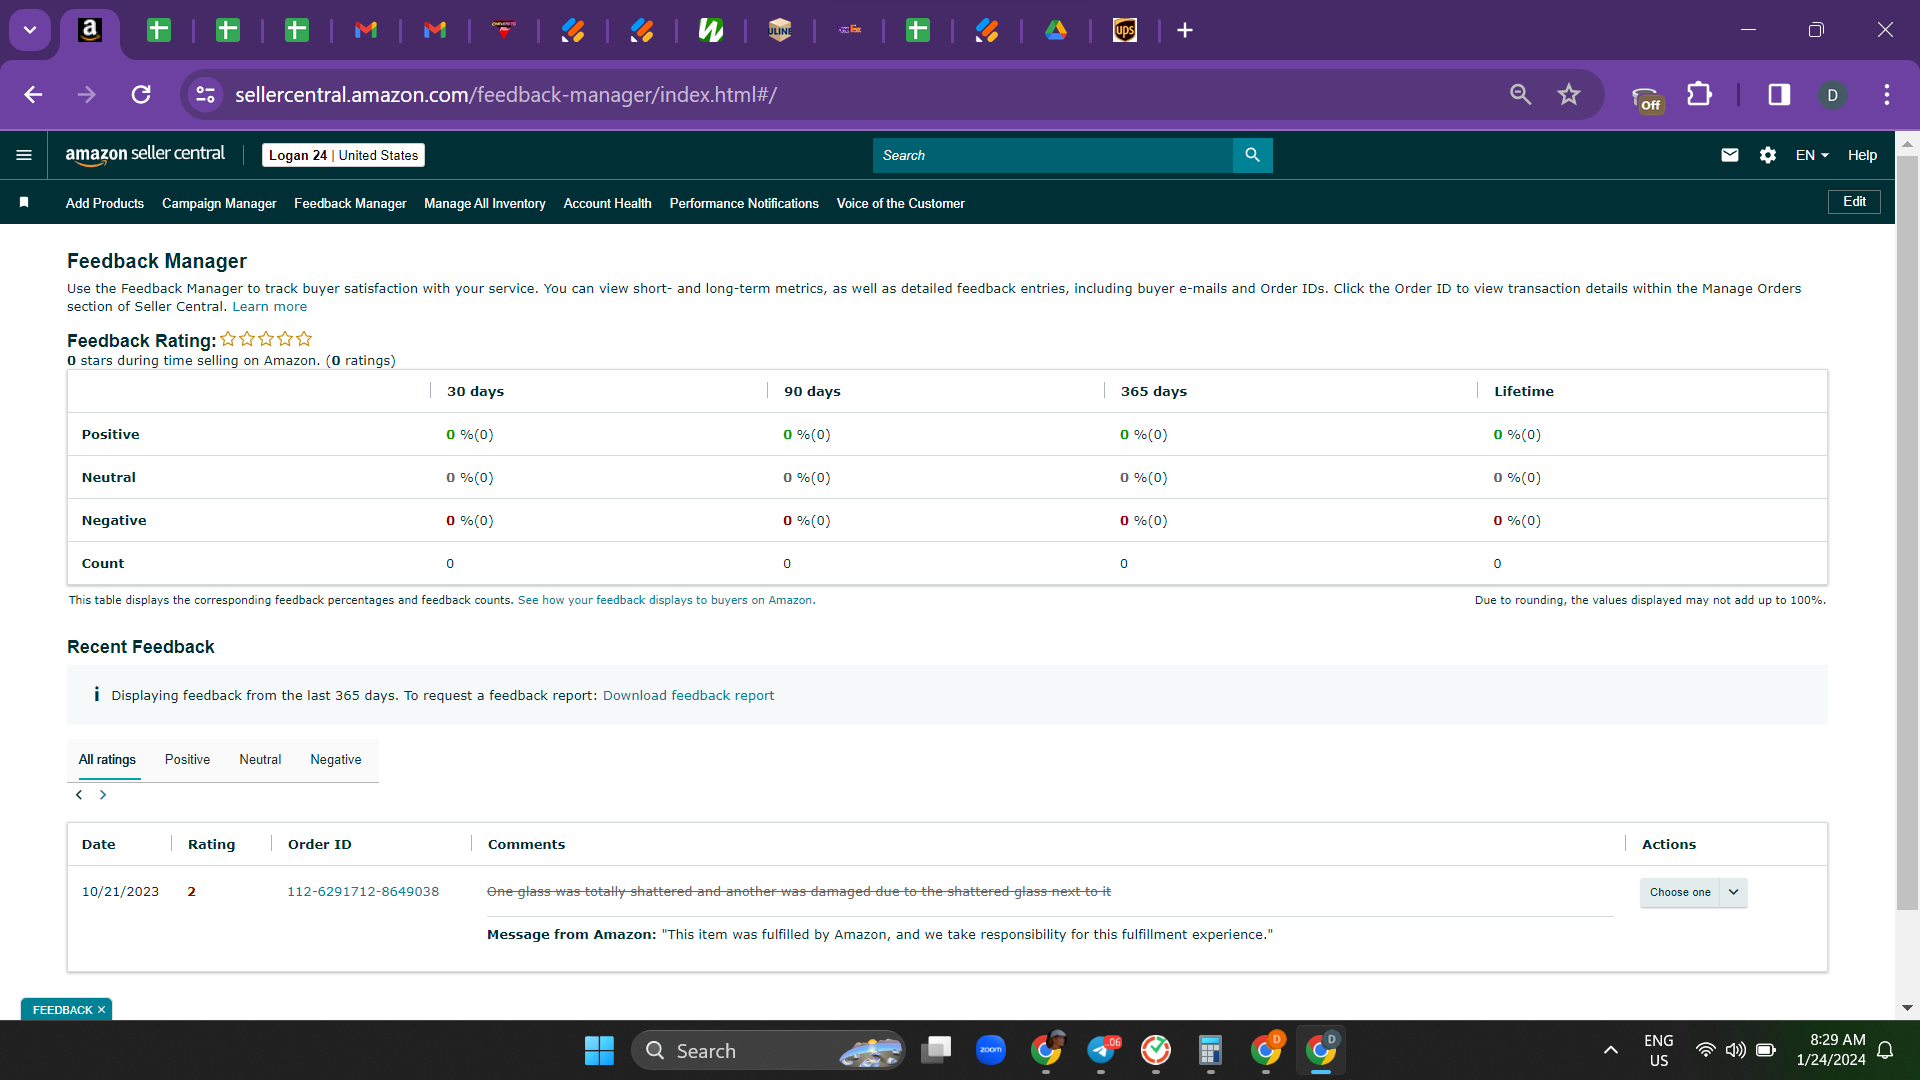The height and width of the screenshot is (1080, 1920).
Task: Click the browser forward arrow
Action: pos(87,95)
